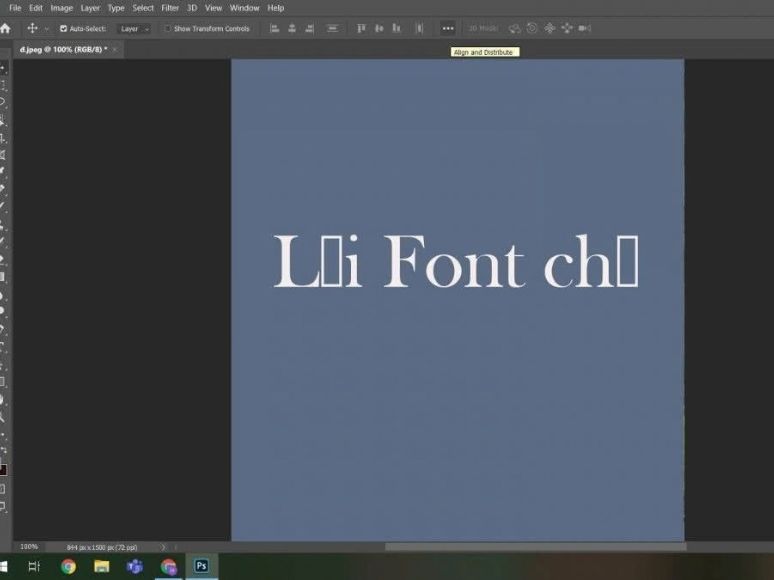Click the Align left edges icon
774x580 pixels.
pos(274,28)
